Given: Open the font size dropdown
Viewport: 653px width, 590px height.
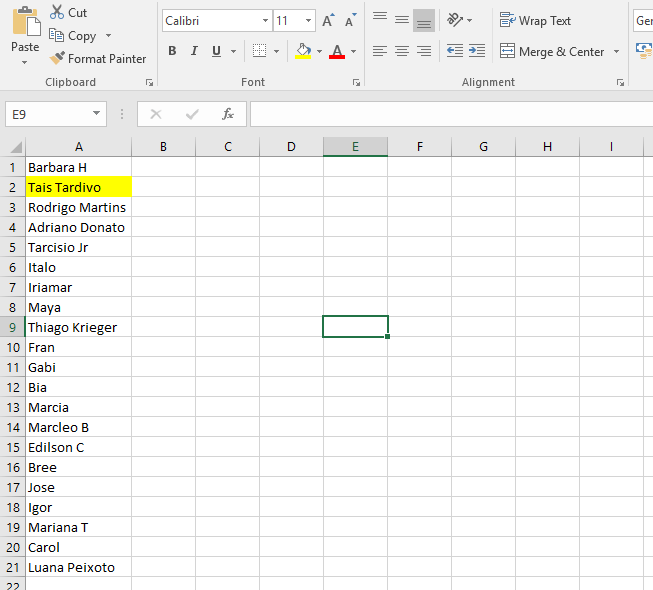Looking at the screenshot, I should click(308, 21).
